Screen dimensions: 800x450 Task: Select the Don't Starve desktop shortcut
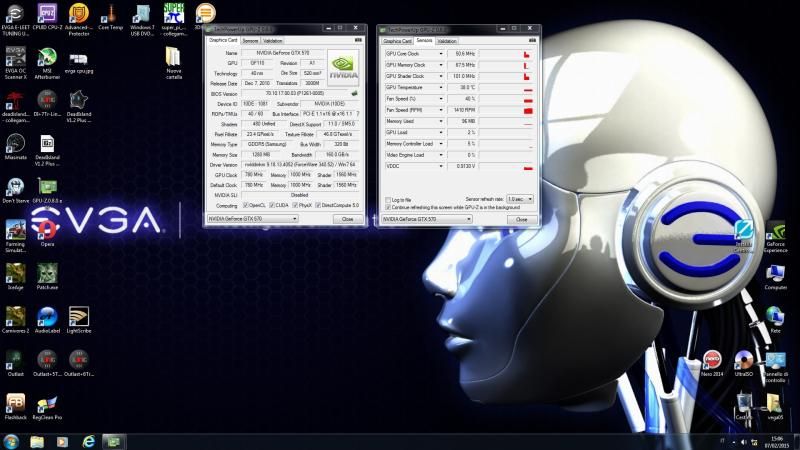point(15,190)
